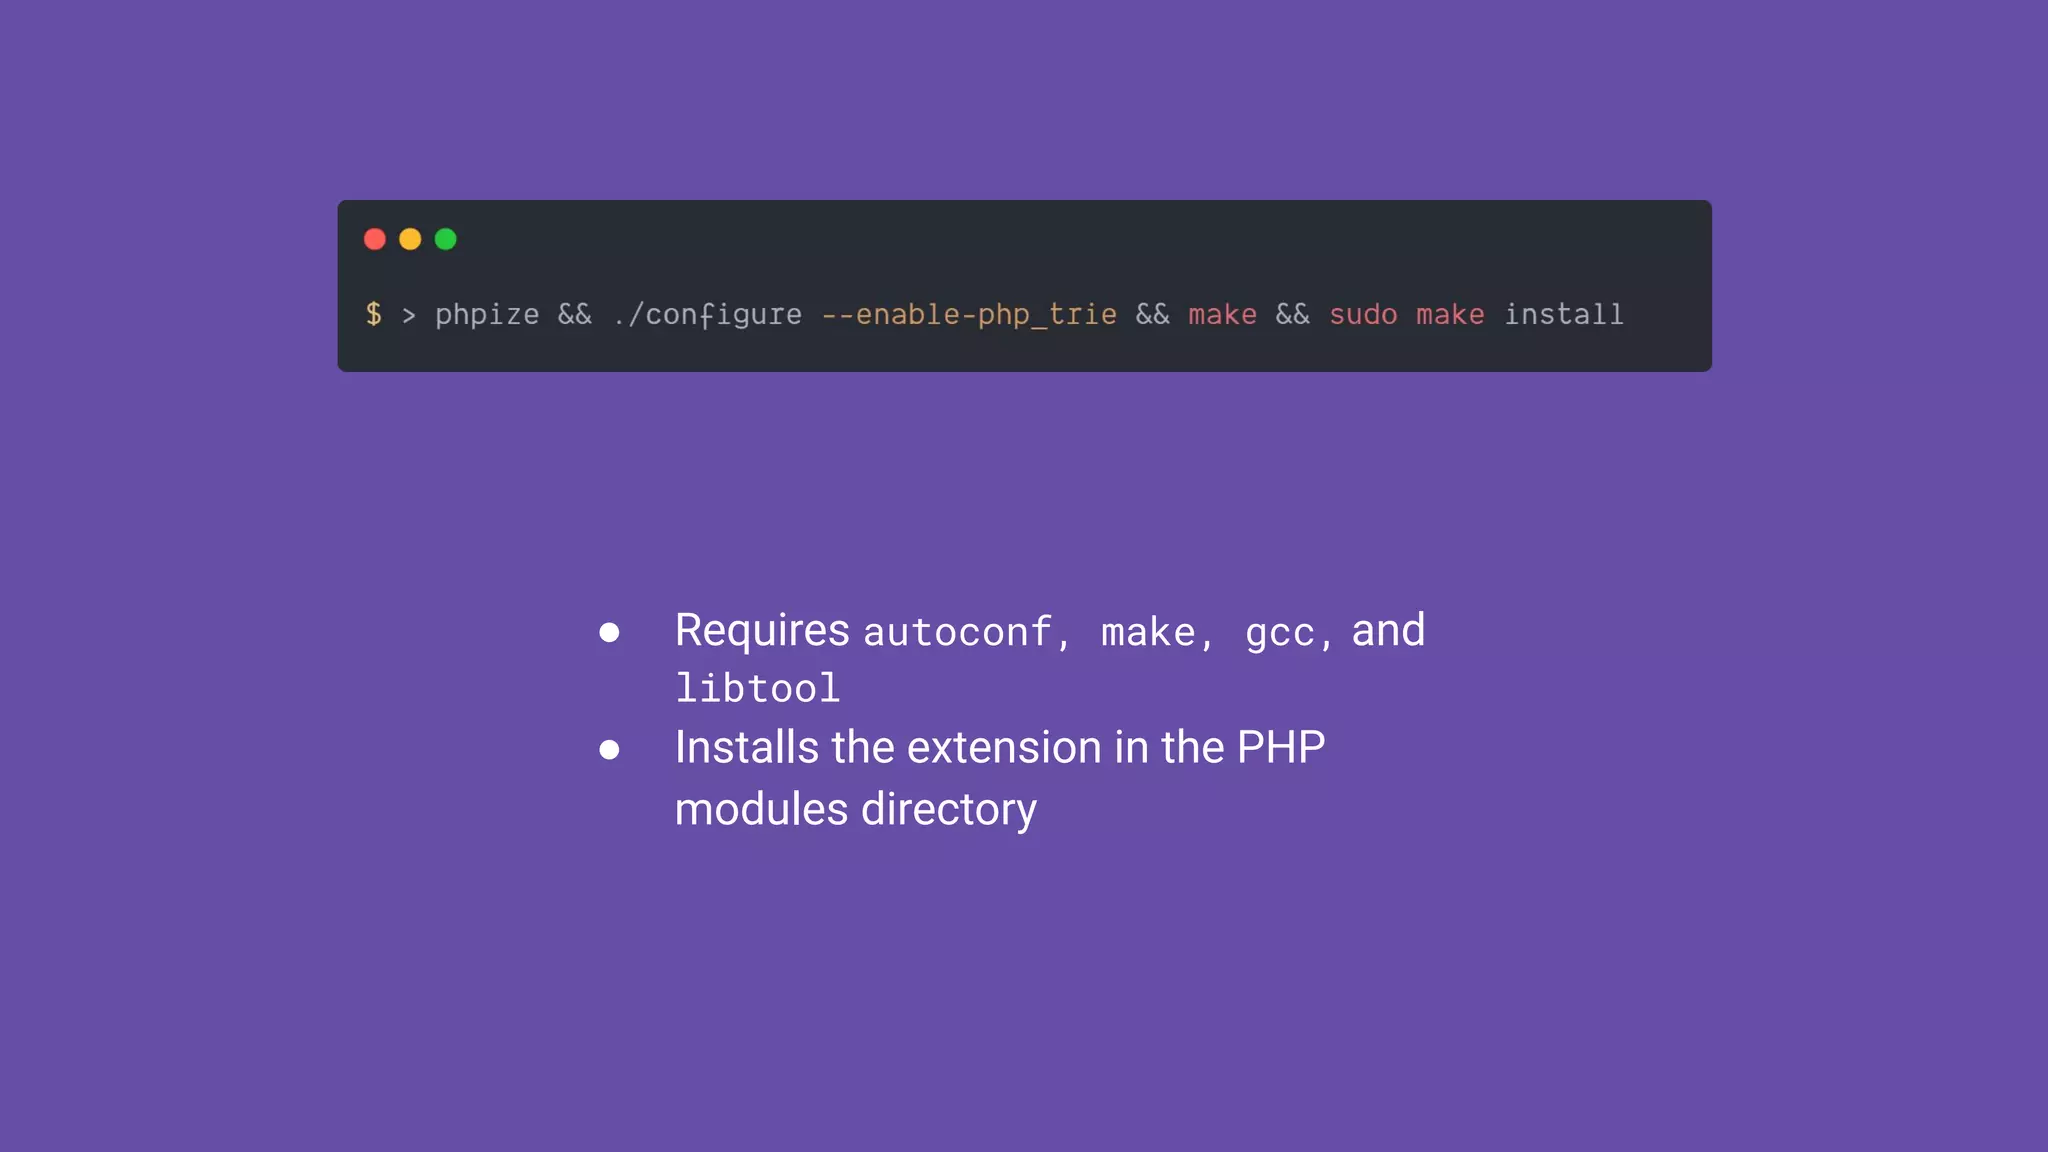
Task: Click the yellow dot in terminal window
Action: pos(410,239)
